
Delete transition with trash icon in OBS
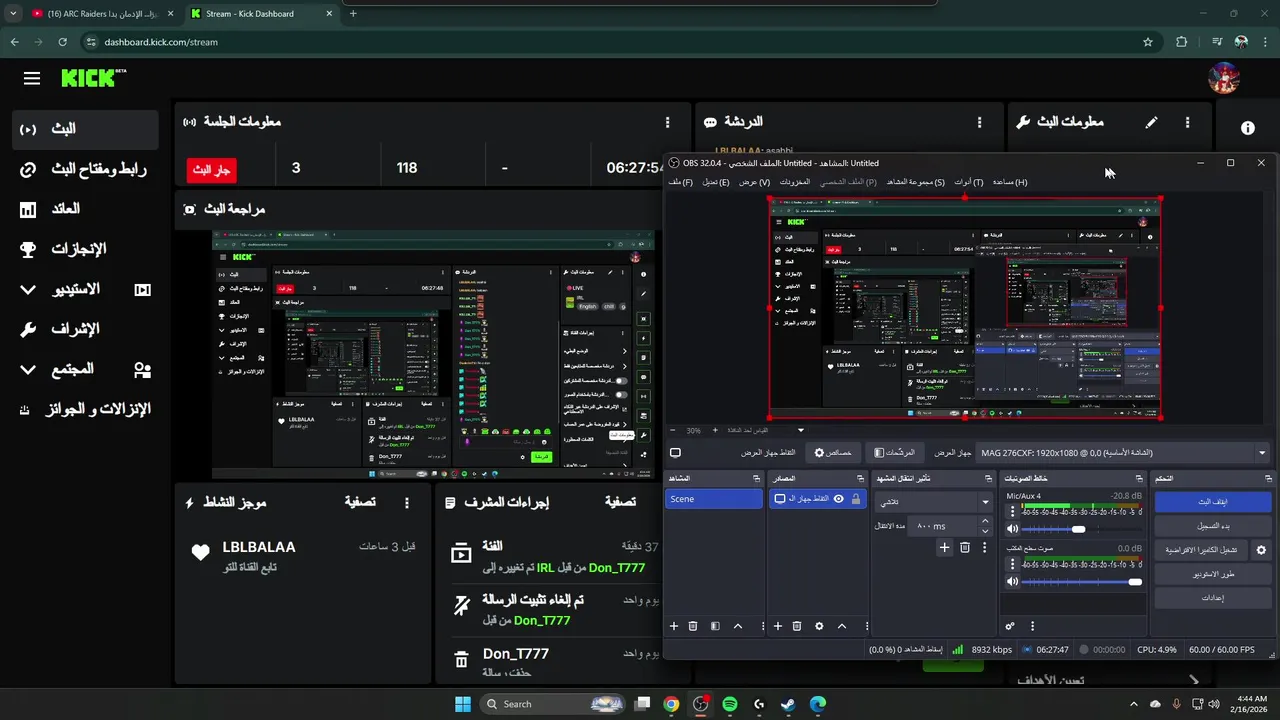(965, 547)
